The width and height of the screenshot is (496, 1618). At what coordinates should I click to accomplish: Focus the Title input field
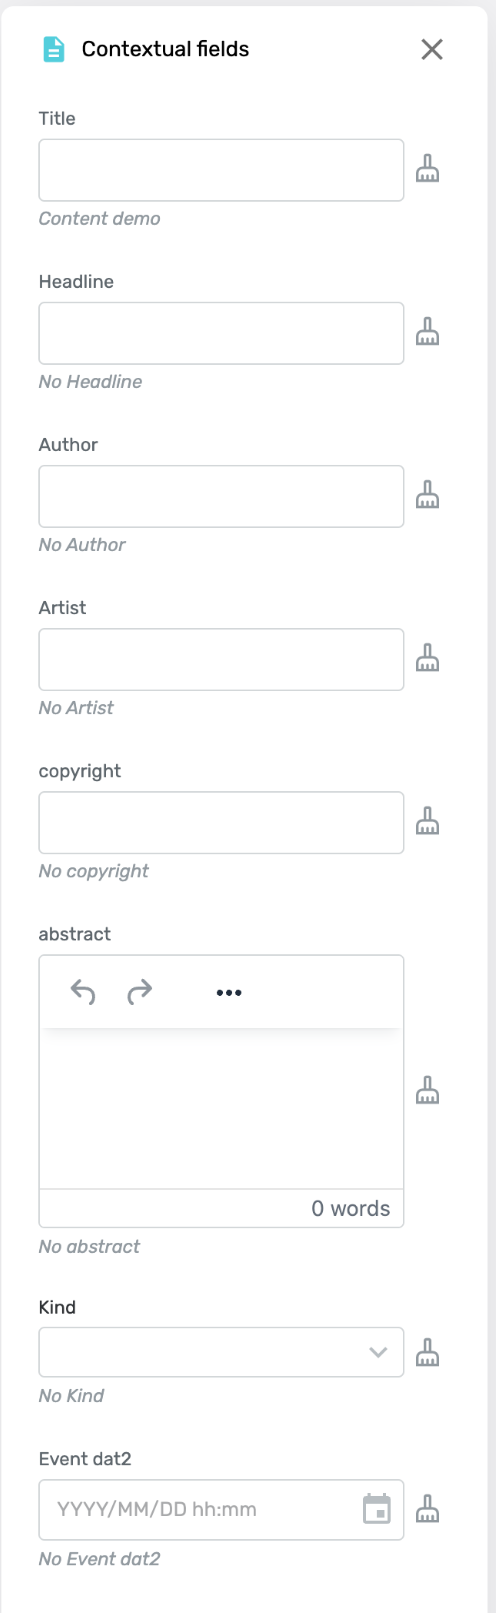point(221,170)
